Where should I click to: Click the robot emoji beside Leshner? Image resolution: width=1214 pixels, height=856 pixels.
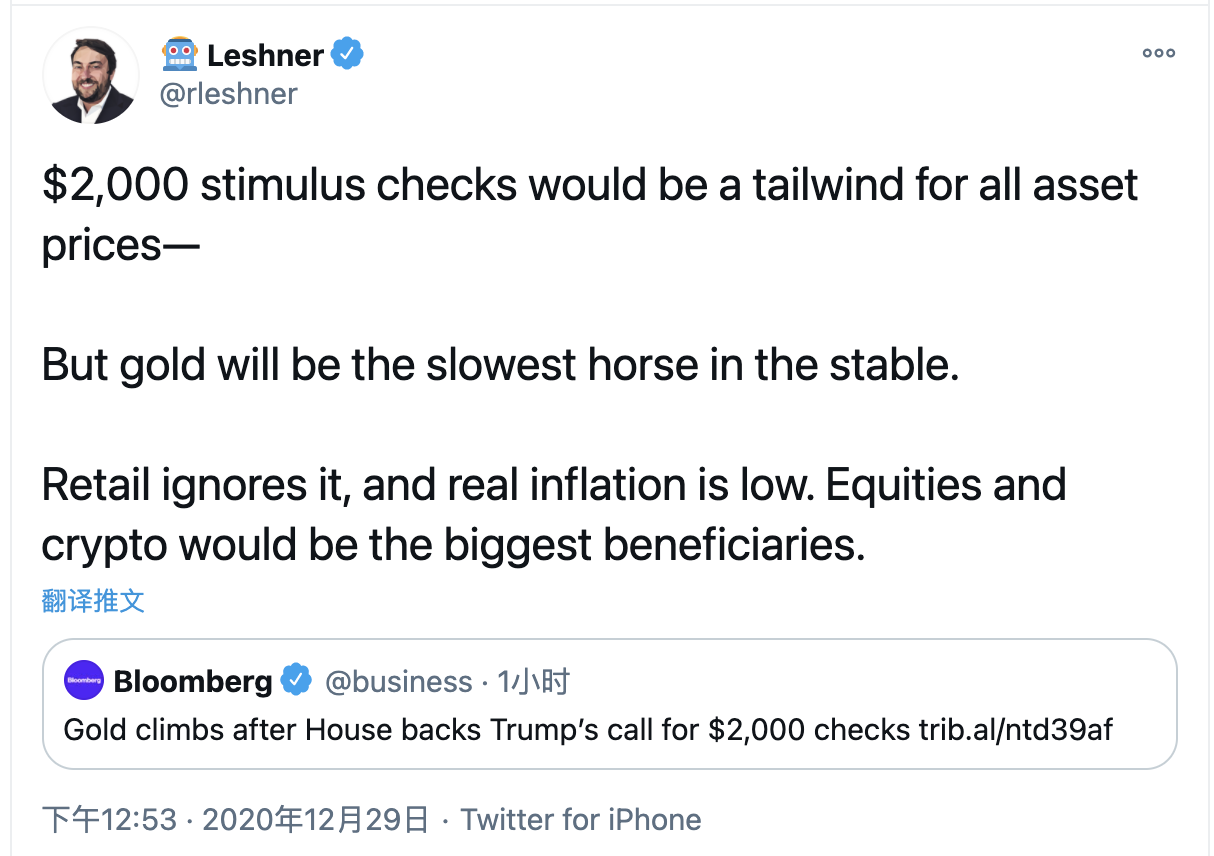pos(179,54)
